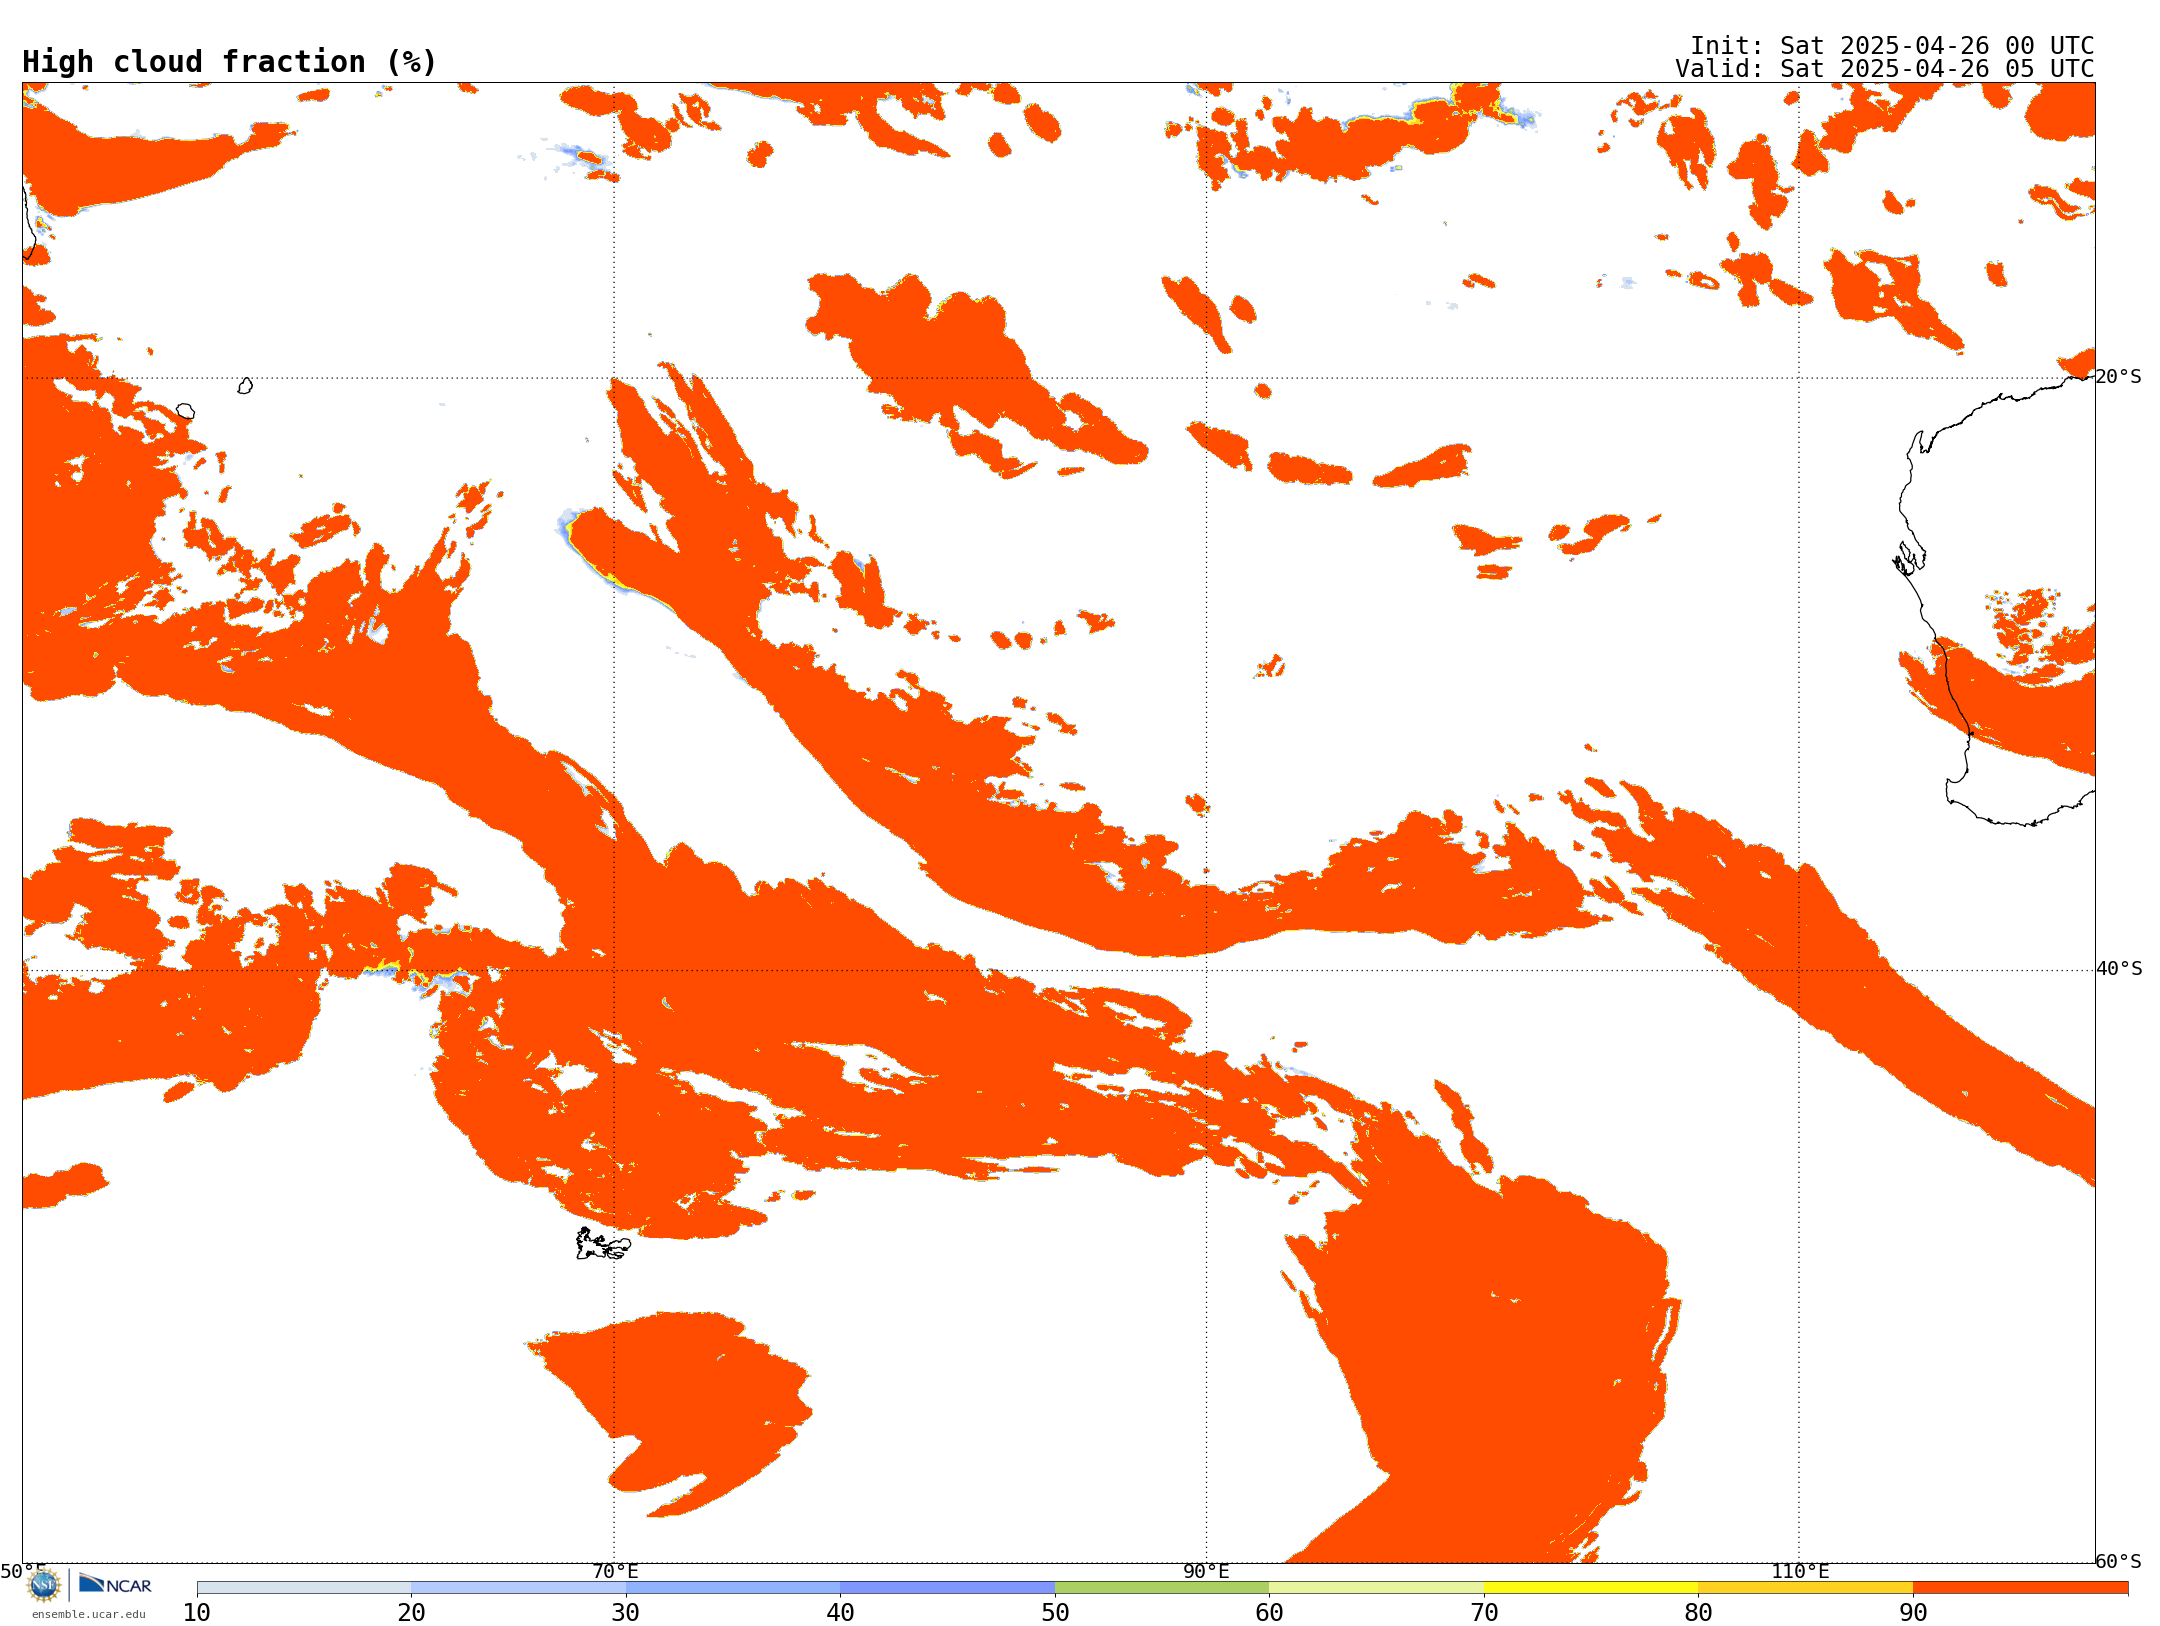
Task: Pick the 30-40 blue colorbar segment
Action: (733, 1588)
